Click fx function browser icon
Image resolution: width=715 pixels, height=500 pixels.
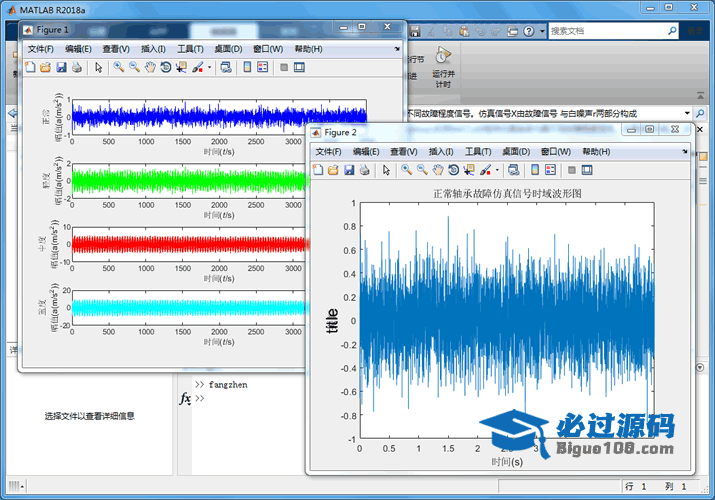(185, 398)
